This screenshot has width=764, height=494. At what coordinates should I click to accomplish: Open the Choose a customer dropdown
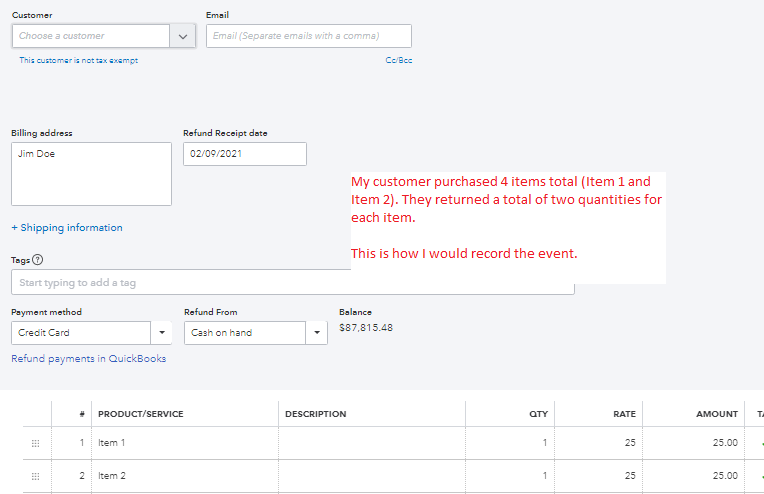183,36
